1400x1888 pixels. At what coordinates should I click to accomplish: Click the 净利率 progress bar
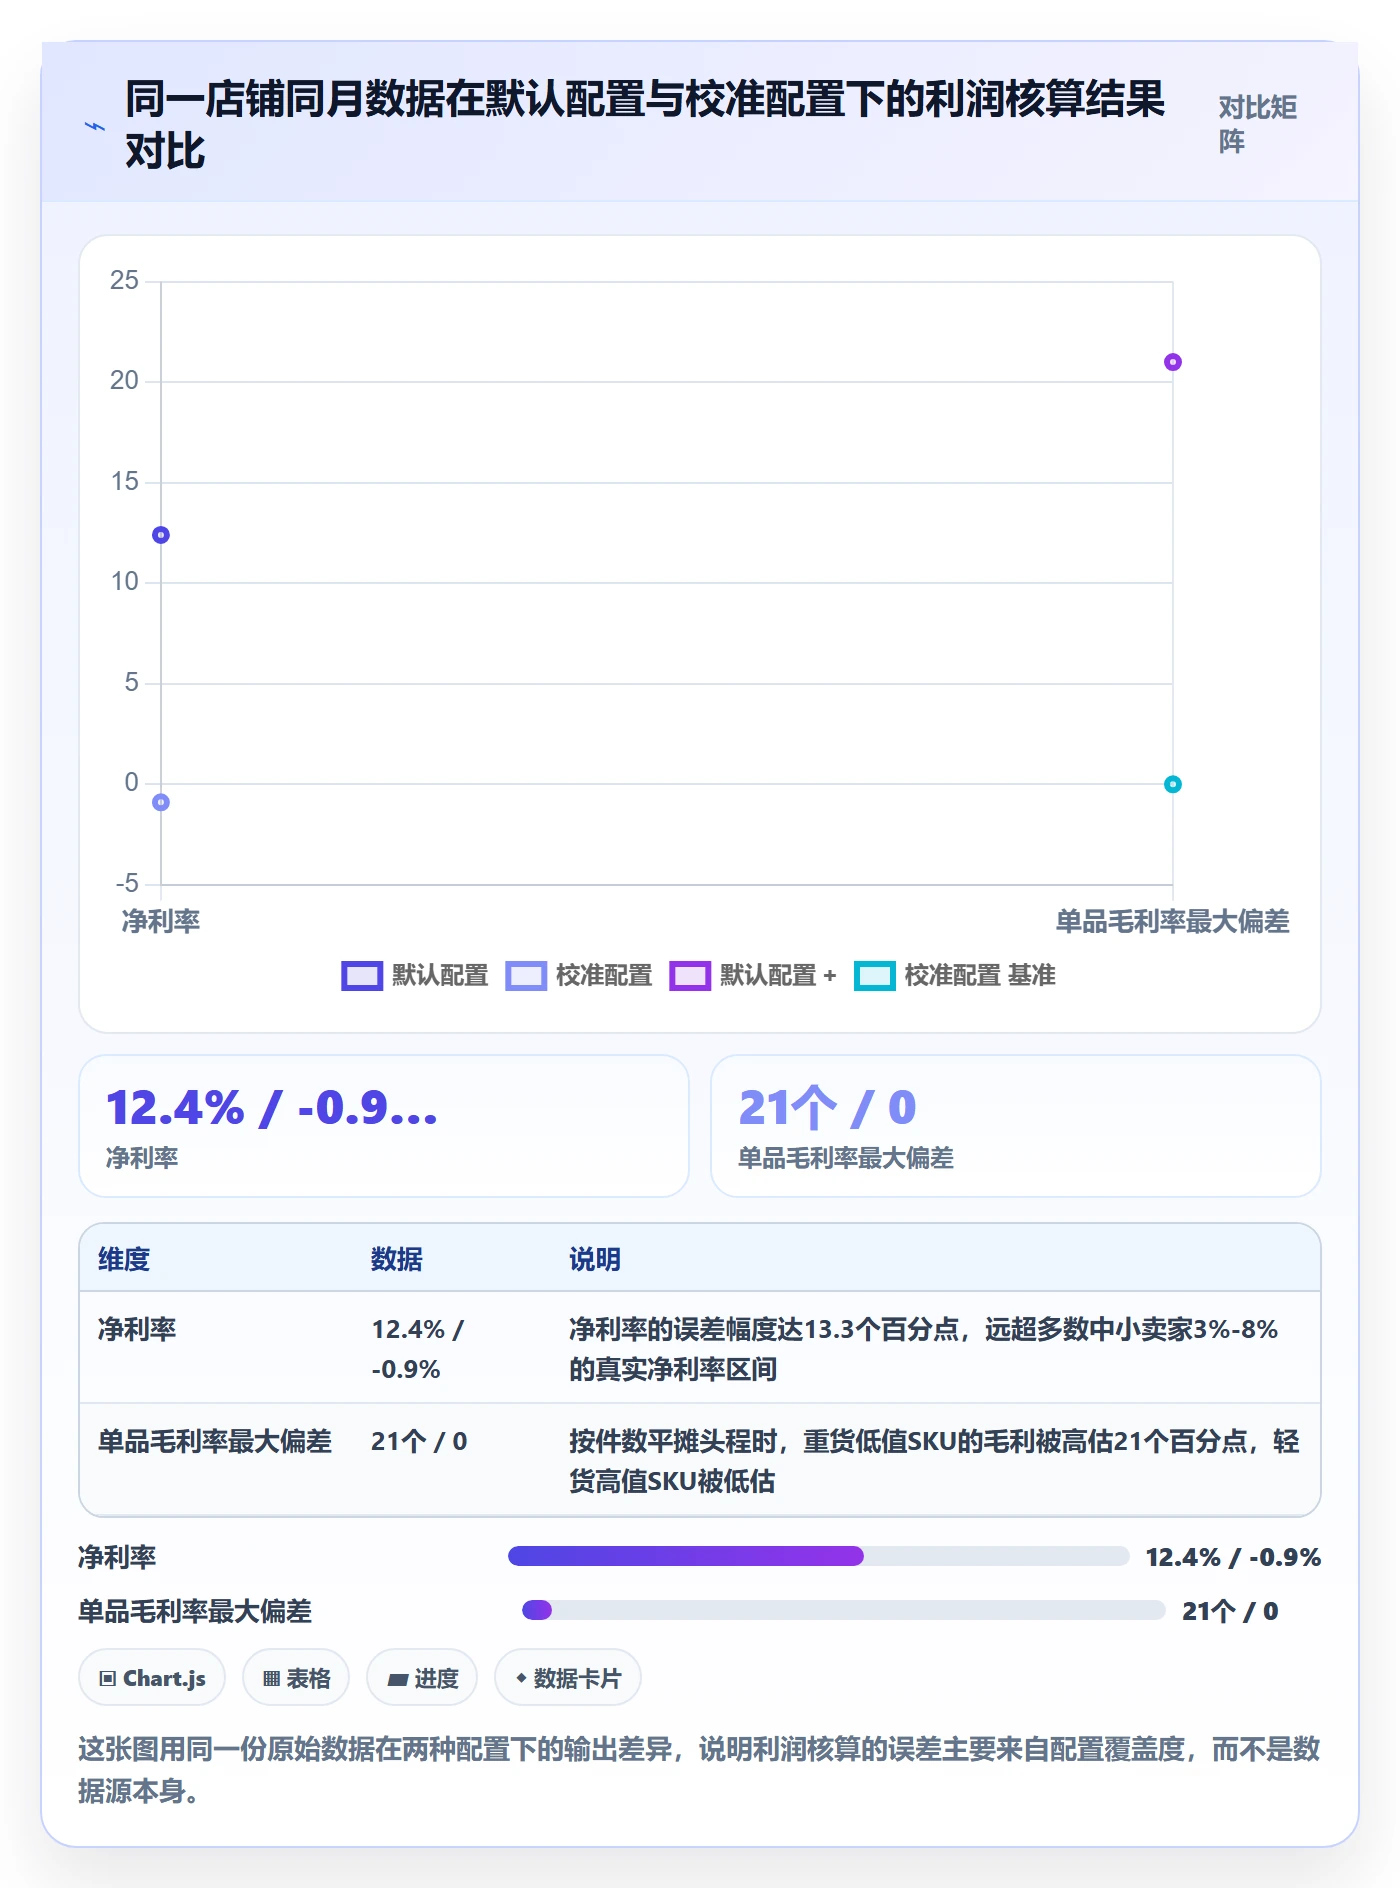click(x=818, y=1556)
